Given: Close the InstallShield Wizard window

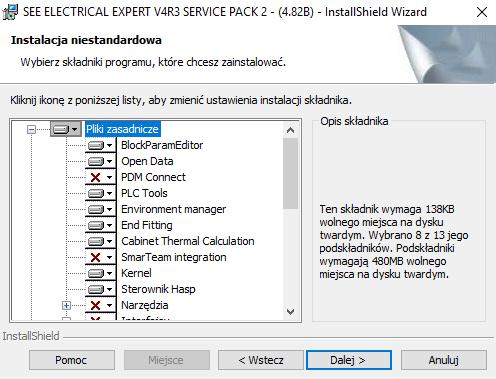Looking at the screenshot, I should pos(482,12).
